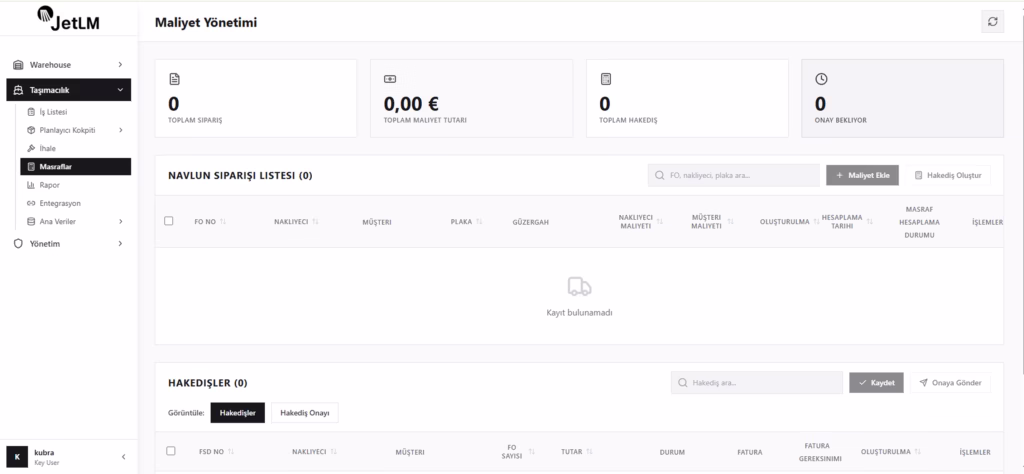Tick the select-all checkbox in Navlun list
The width and height of the screenshot is (1024, 474).
[x=169, y=221]
